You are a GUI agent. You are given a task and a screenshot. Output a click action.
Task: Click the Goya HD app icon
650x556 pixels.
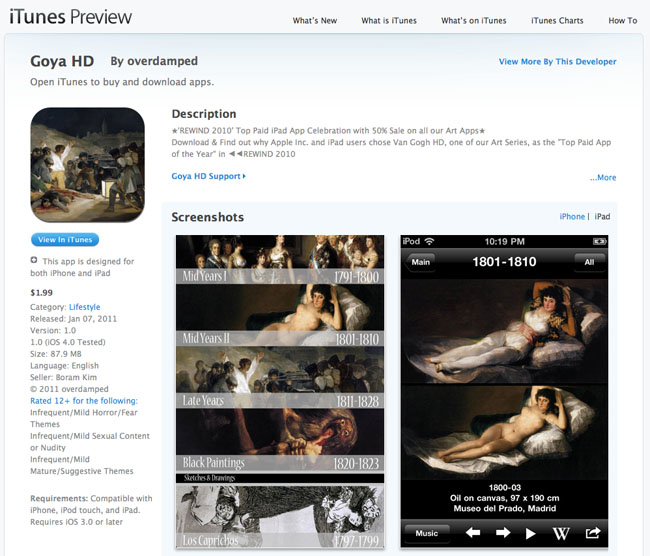[x=87, y=165]
